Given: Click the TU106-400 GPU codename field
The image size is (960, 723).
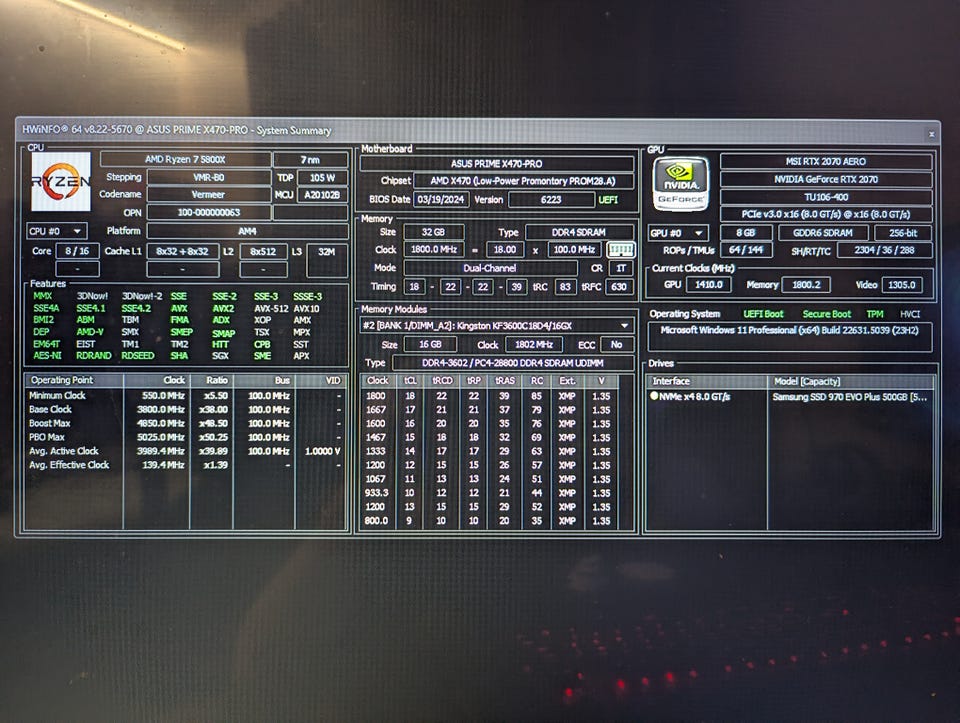Looking at the screenshot, I should (826, 197).
